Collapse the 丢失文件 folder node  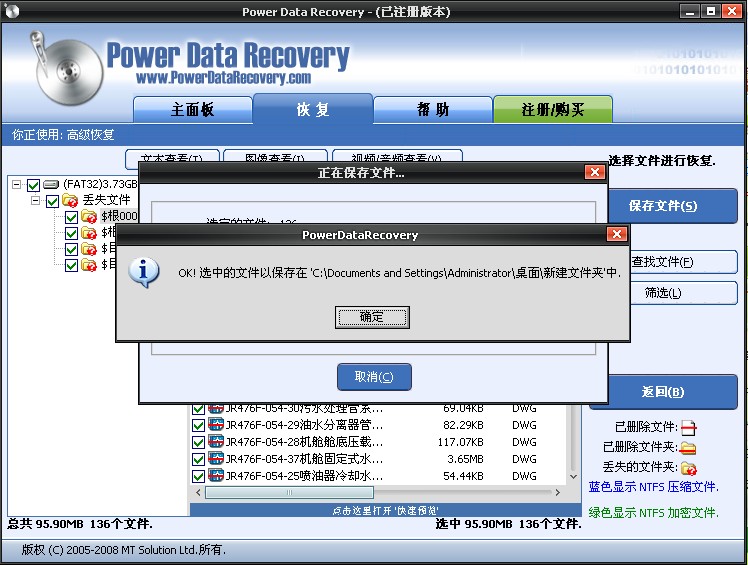(36, 200)
